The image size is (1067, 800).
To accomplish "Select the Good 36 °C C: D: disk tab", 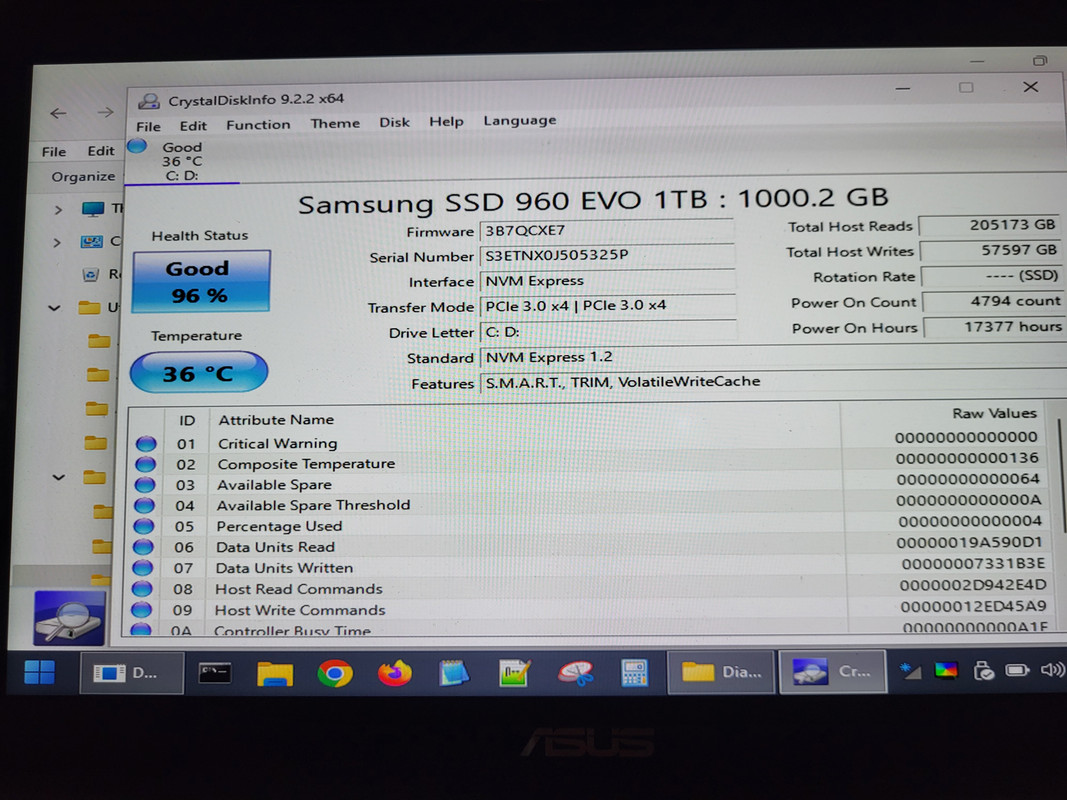I will [182, 161].
